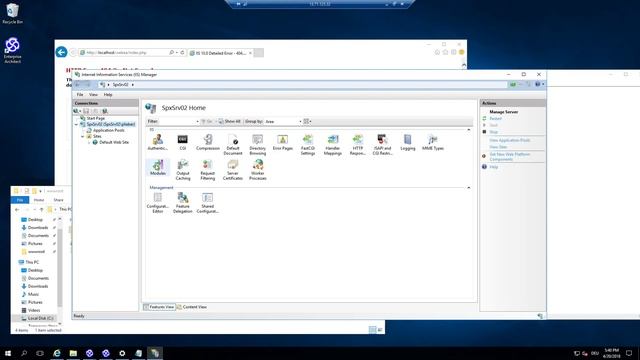Image resolution: width=640 pixels, height=360 pixels.
Task: Click Internet Explorer in the taskbar
Action: click(x=57, y=353)
